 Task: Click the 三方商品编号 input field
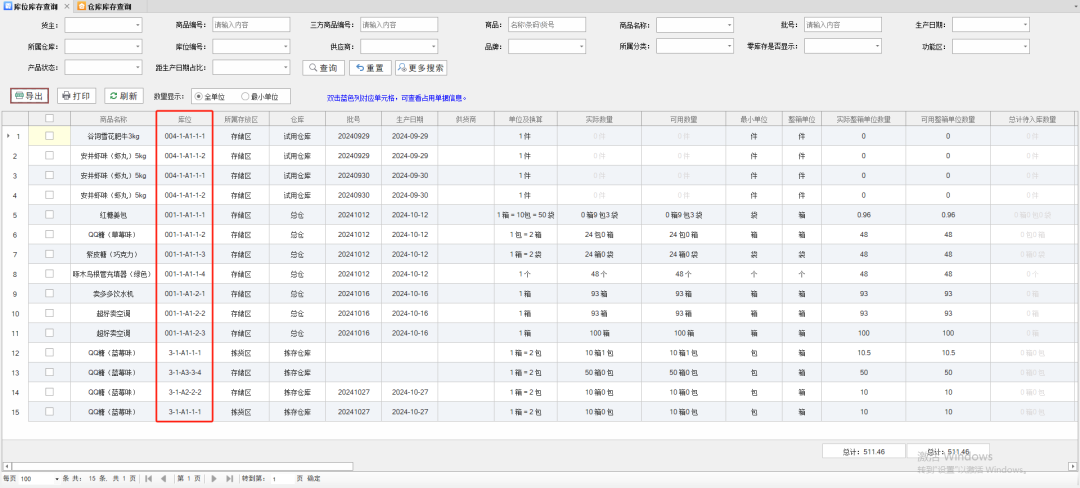(x=399, y=25)
